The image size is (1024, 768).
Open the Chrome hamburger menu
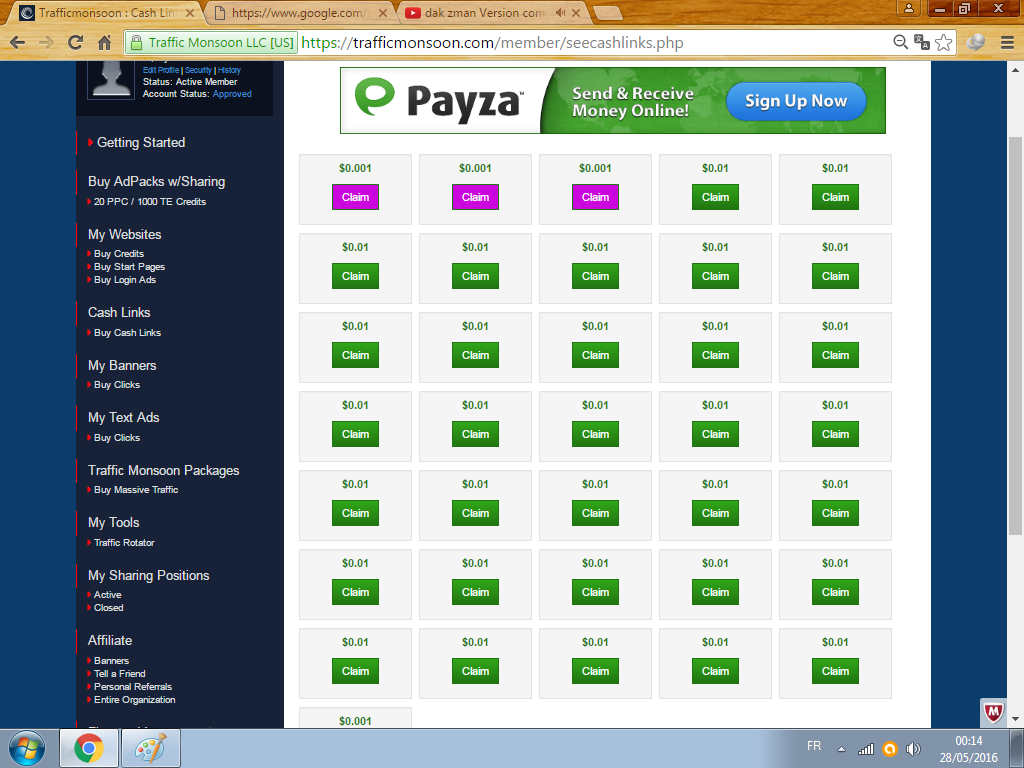click(x=1007, y=42)
